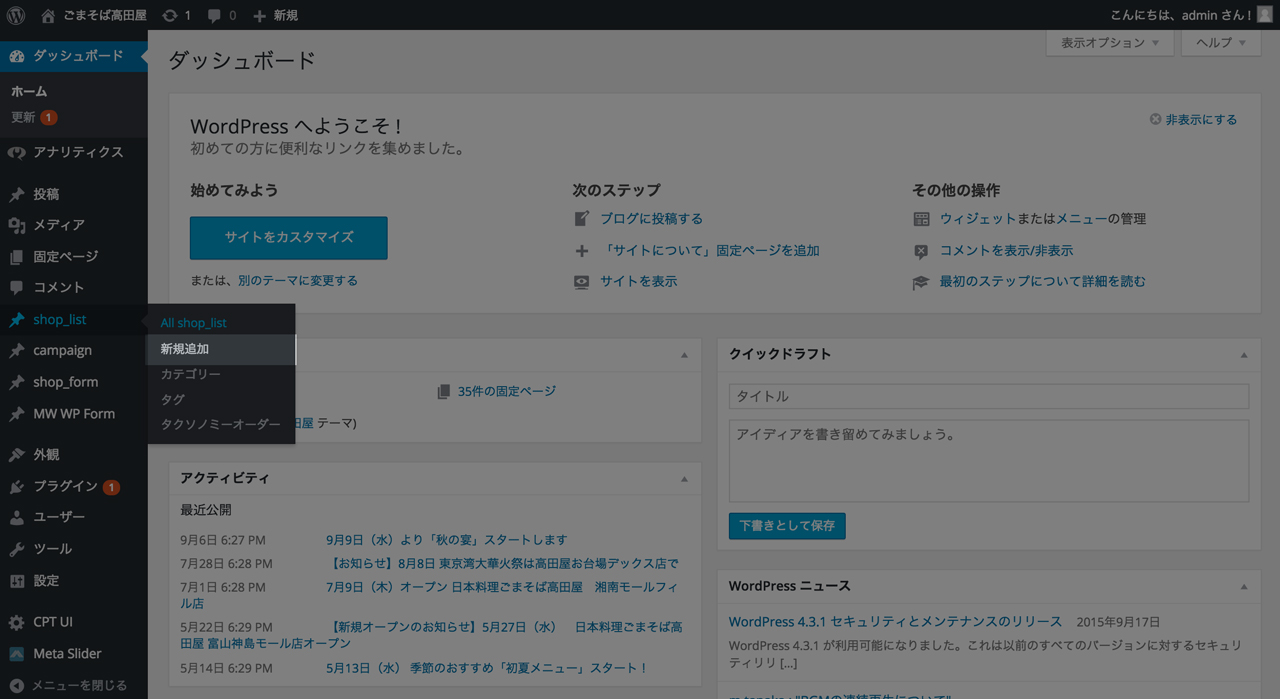Open the ブログに投稿する link
This screenshot has width=1280, height=699.
651,219
